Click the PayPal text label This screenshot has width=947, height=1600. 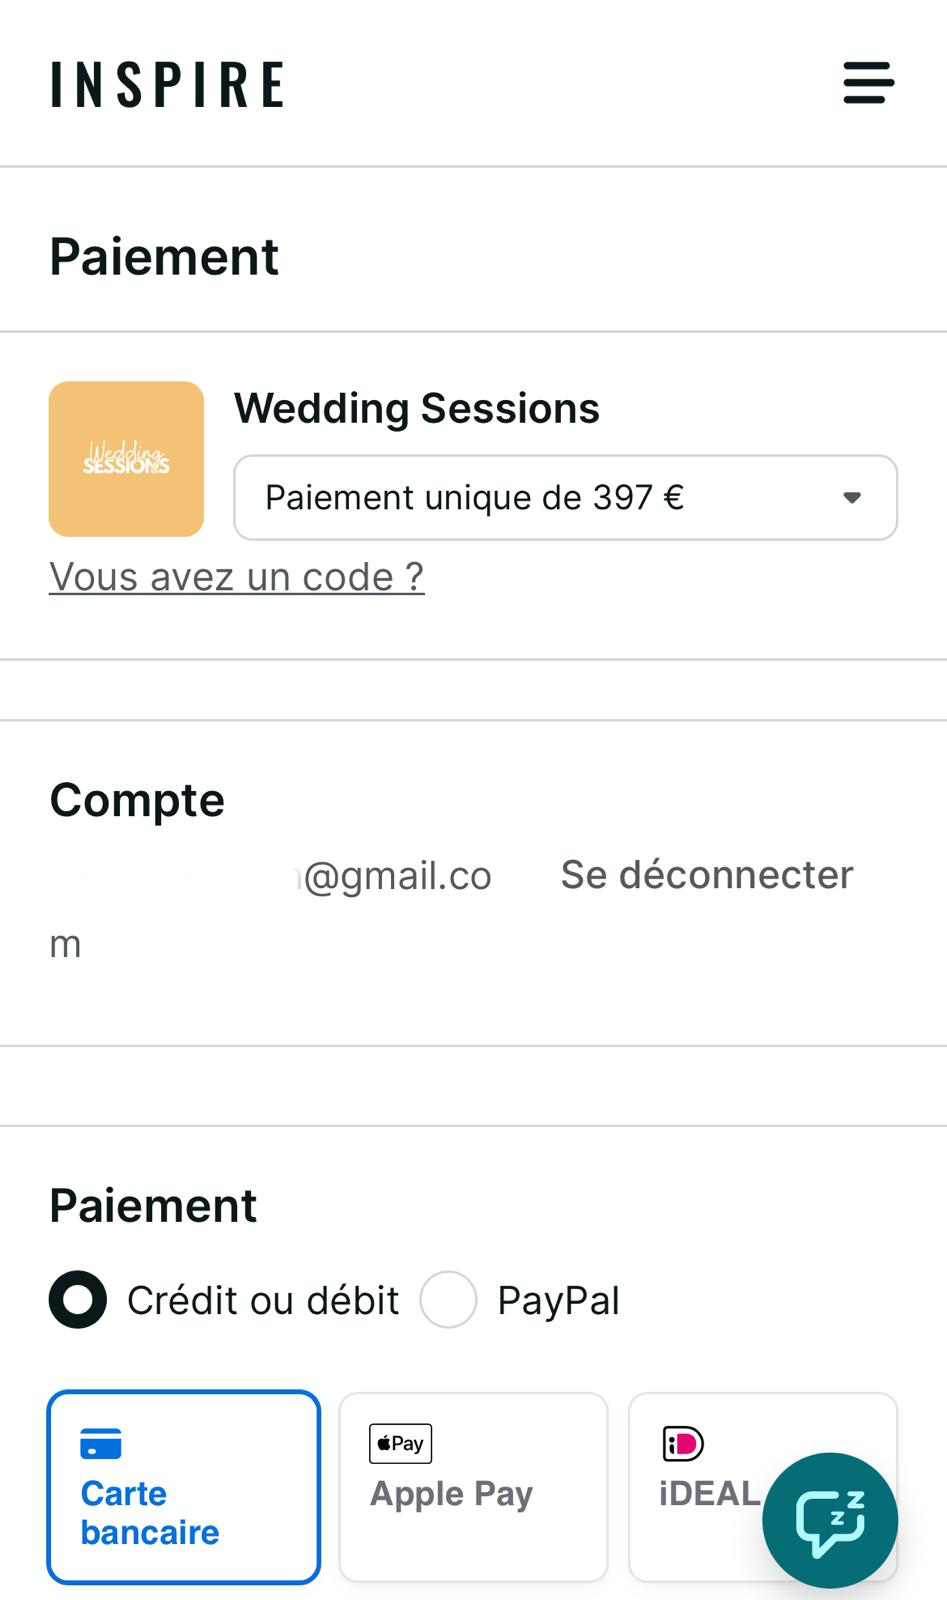click(558, 1301)
